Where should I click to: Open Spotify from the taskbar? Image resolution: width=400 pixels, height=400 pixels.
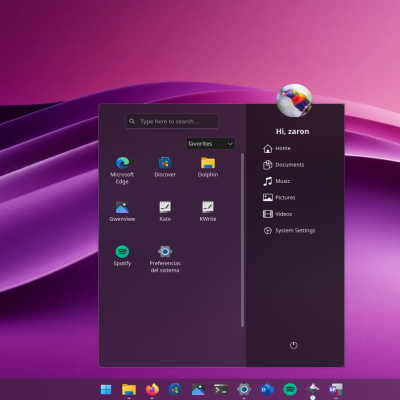(290, 389)
